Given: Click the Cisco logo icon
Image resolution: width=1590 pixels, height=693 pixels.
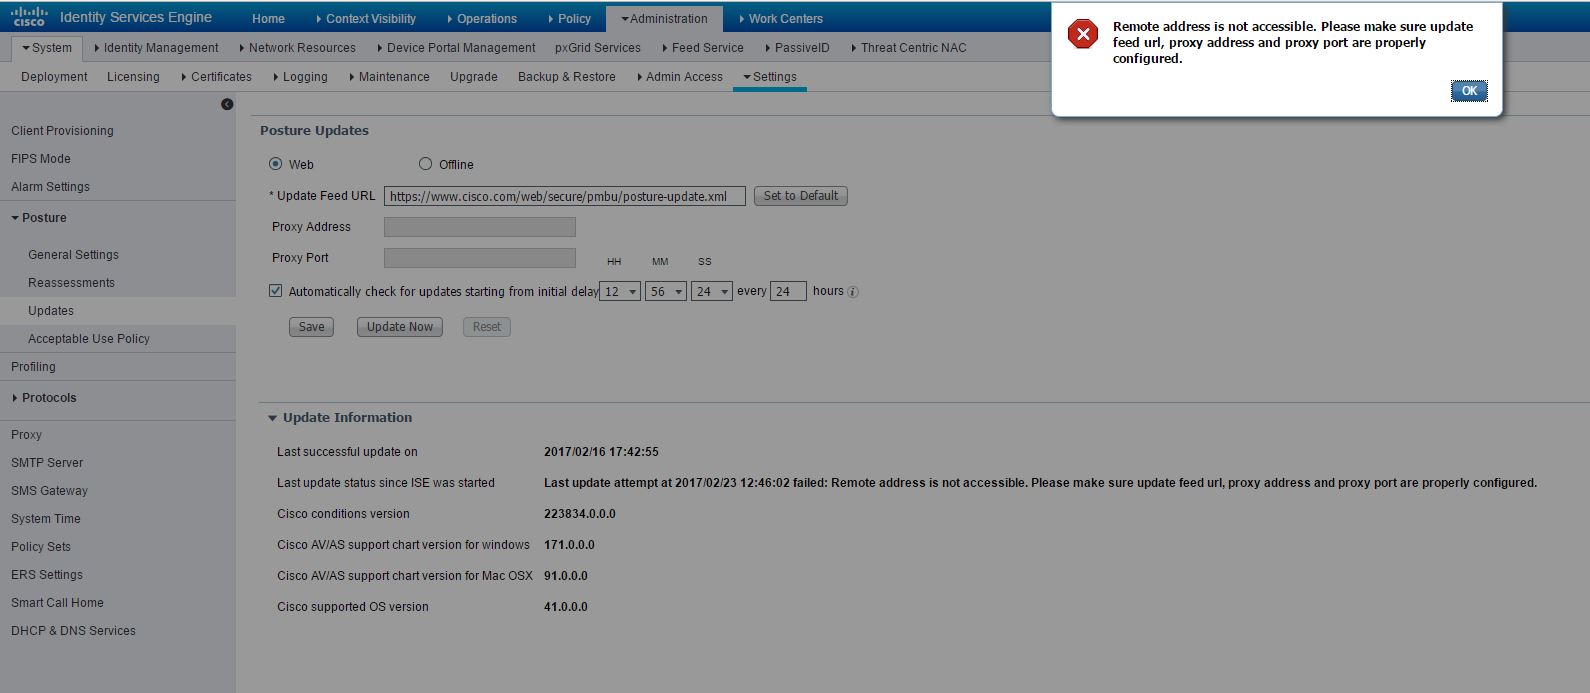Looking at the screenshot, I should (29, 17).
